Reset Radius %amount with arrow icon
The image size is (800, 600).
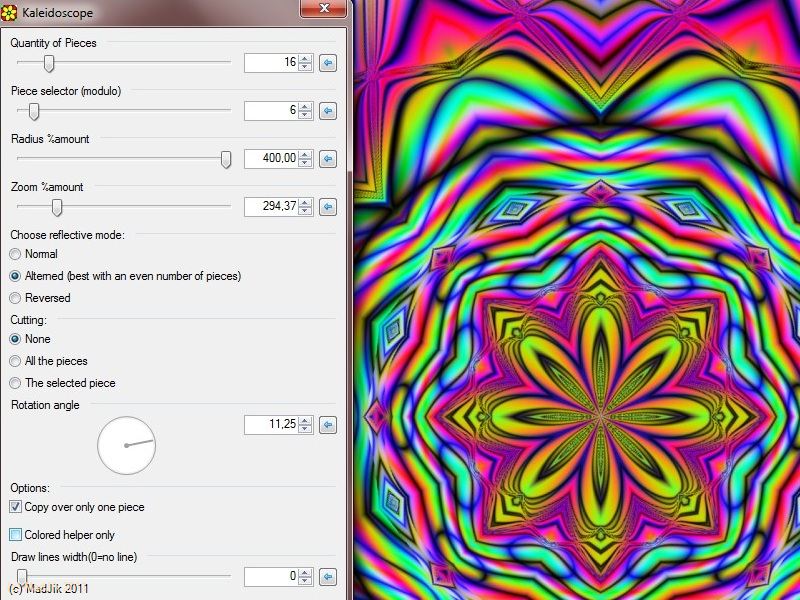pyautogui.click(x=328, y=159)
